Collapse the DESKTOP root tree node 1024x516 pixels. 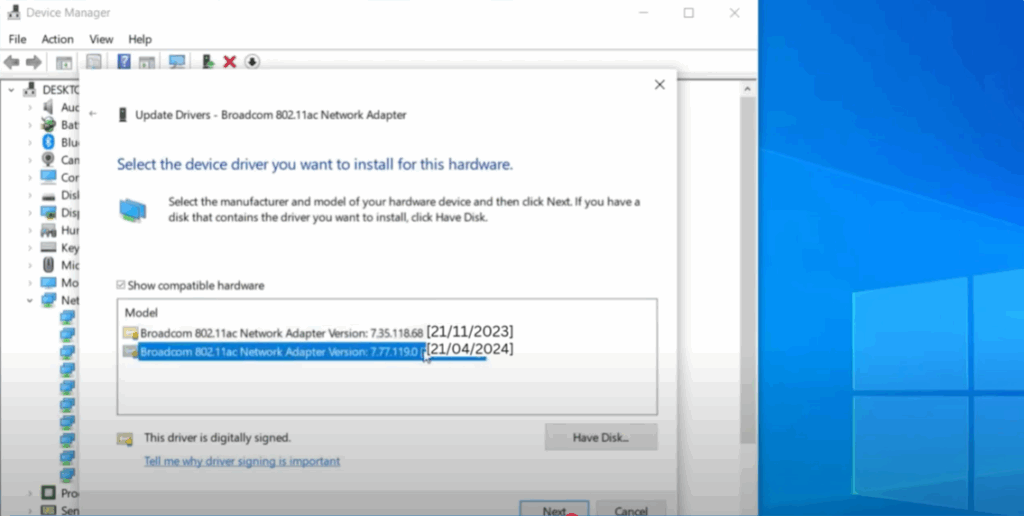click(x=11, y=89)
